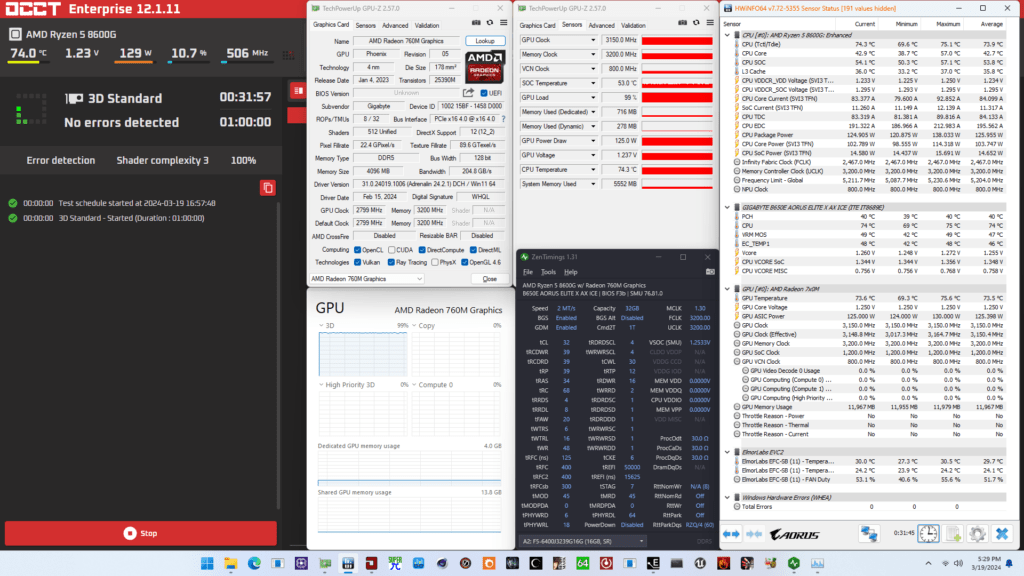This screenshot has height=576, width=1024.
Task: Click the HWiNFO64 clock reset-timer icon
Action: click(x=929, y=534)
